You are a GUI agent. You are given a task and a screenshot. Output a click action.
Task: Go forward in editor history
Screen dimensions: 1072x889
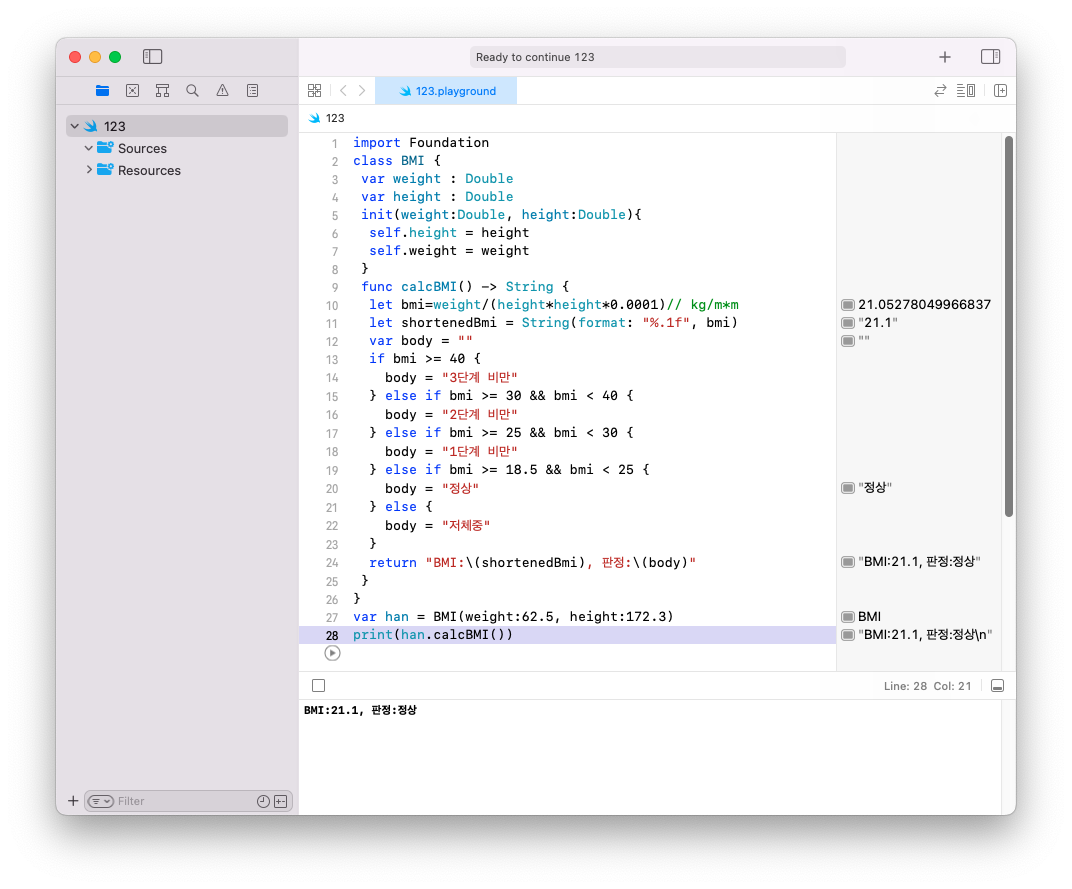coord(362,90)
